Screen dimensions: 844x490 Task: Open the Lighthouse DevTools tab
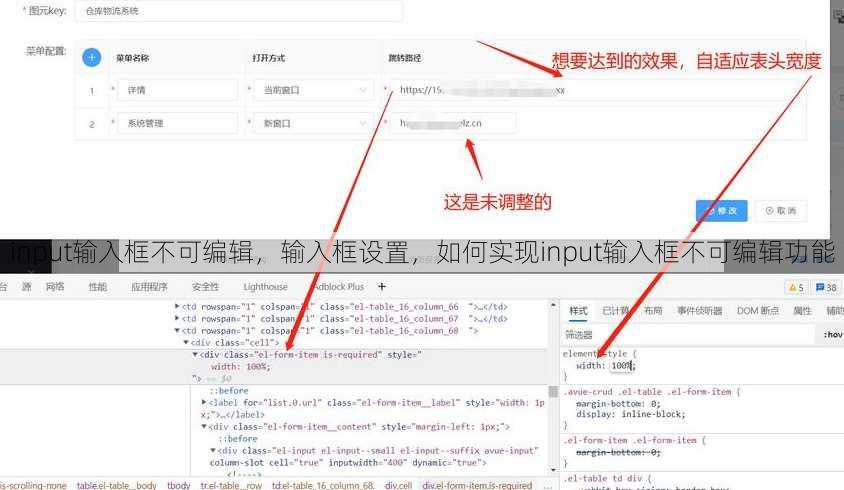pyautogui.click(x=265, y=286)
